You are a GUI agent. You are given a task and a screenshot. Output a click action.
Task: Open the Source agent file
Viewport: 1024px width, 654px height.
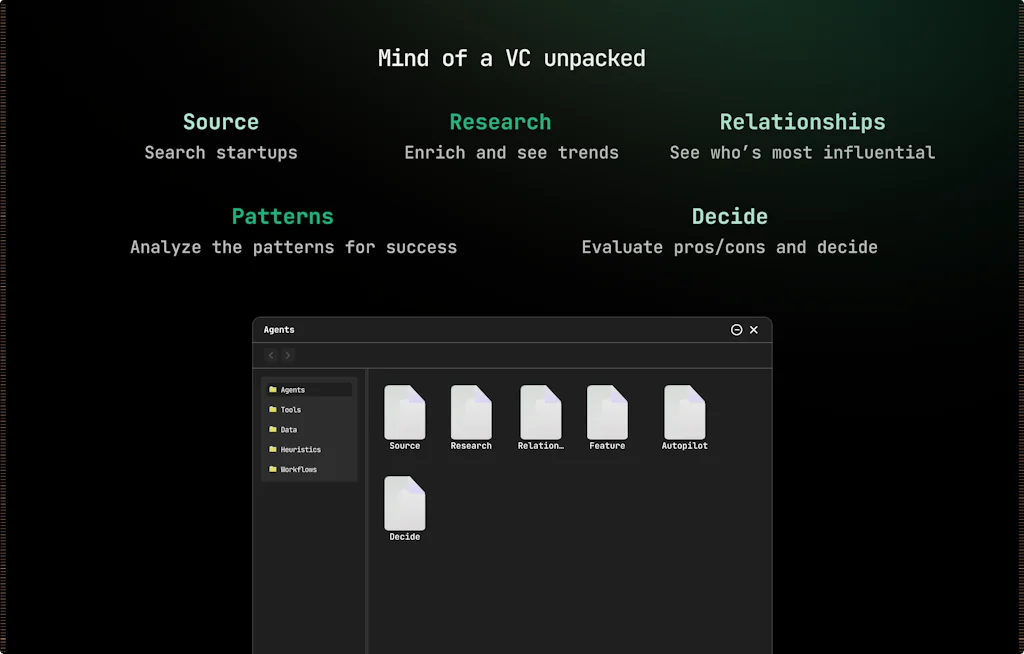404,410
